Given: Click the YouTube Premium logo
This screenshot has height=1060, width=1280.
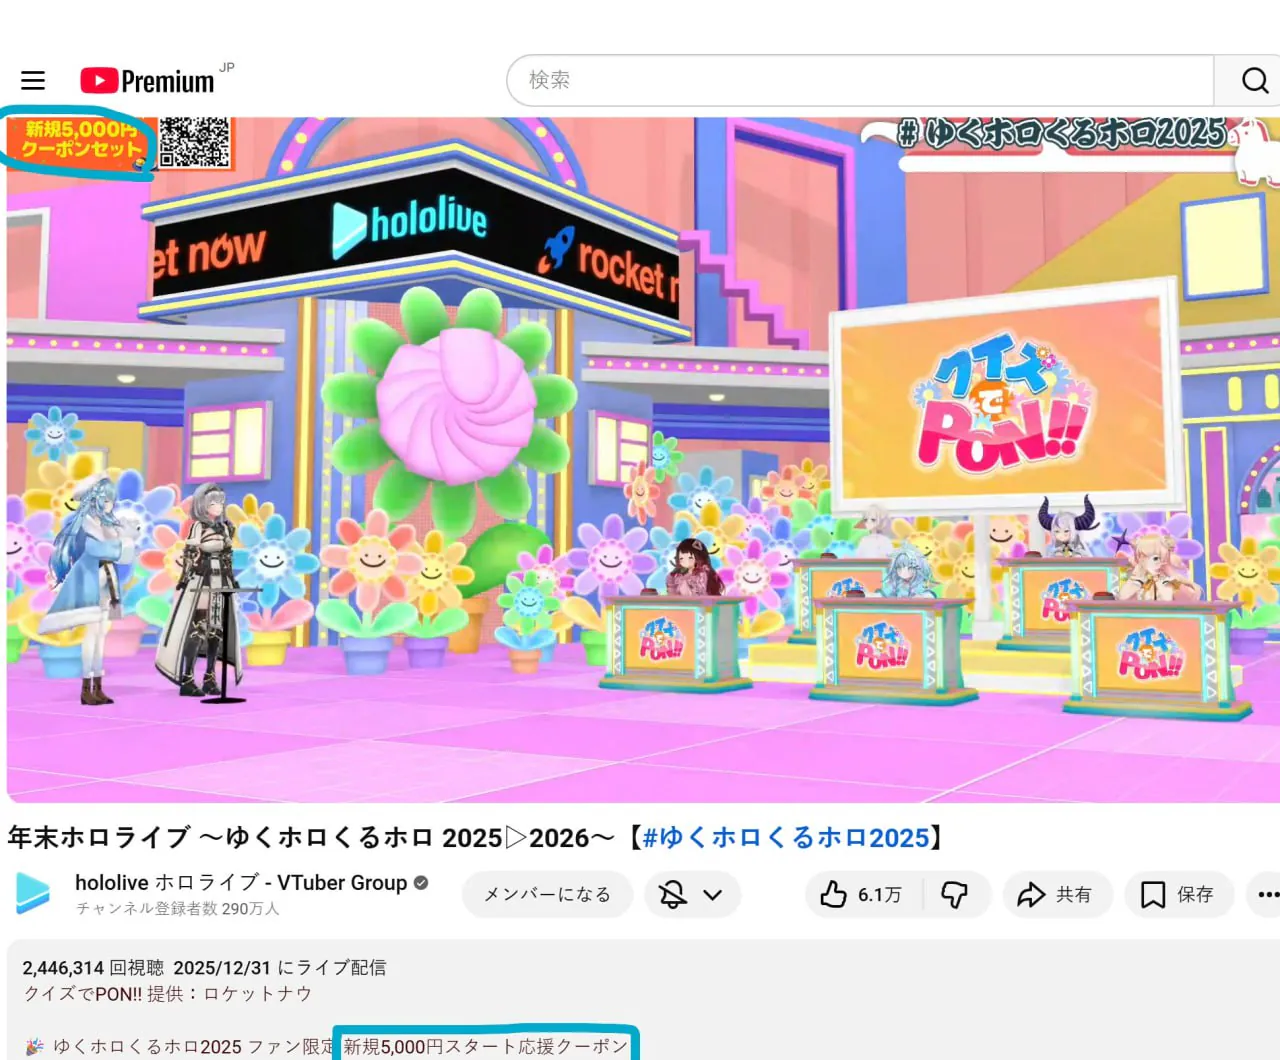Looking at the screenshot, I should [x=148, y=81].
